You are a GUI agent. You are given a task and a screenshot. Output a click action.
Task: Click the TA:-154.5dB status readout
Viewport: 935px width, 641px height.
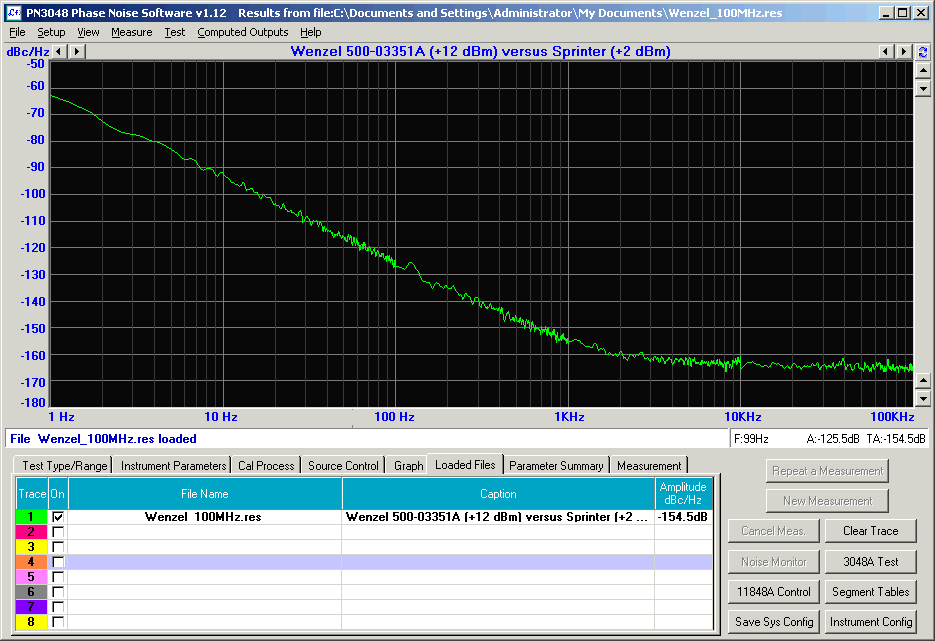(896, 439)
